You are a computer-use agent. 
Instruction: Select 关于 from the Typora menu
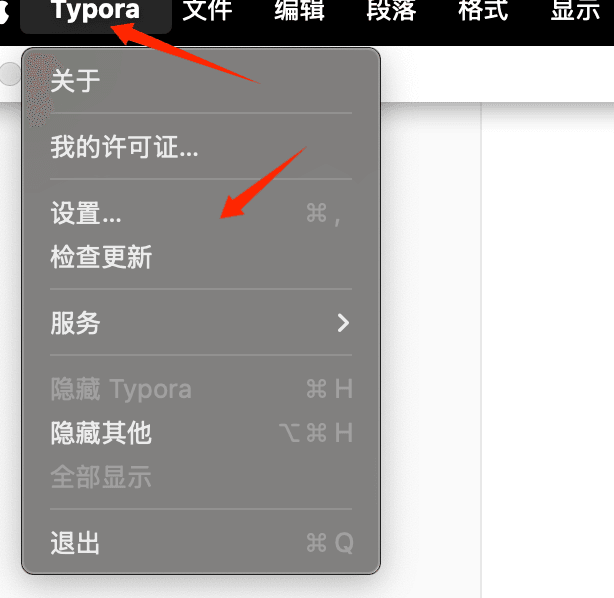click(201, 81)
